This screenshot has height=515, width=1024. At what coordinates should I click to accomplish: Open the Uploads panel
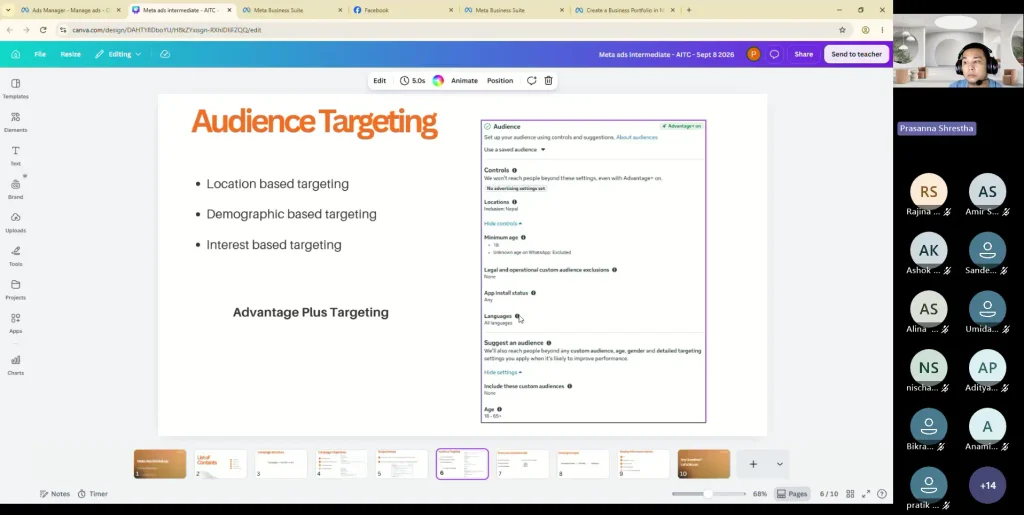coord(16,223)
